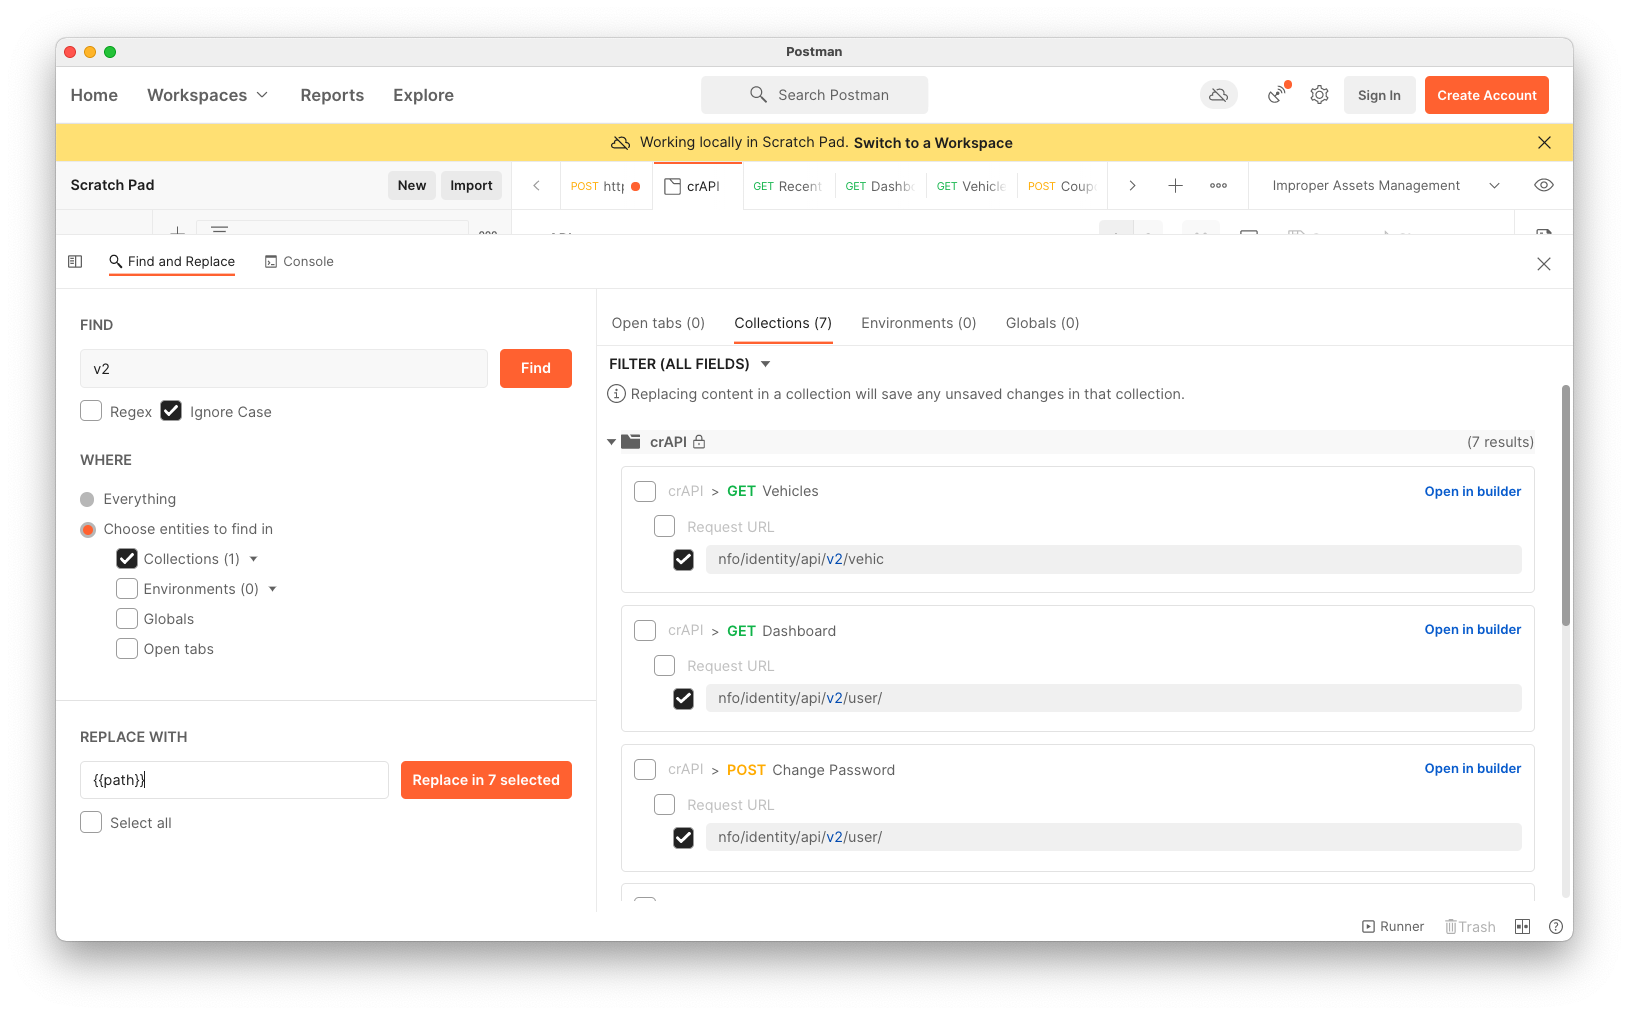Close the Find and Replace panel
Screen dimensions: 1629x1015
point(1544,264)
